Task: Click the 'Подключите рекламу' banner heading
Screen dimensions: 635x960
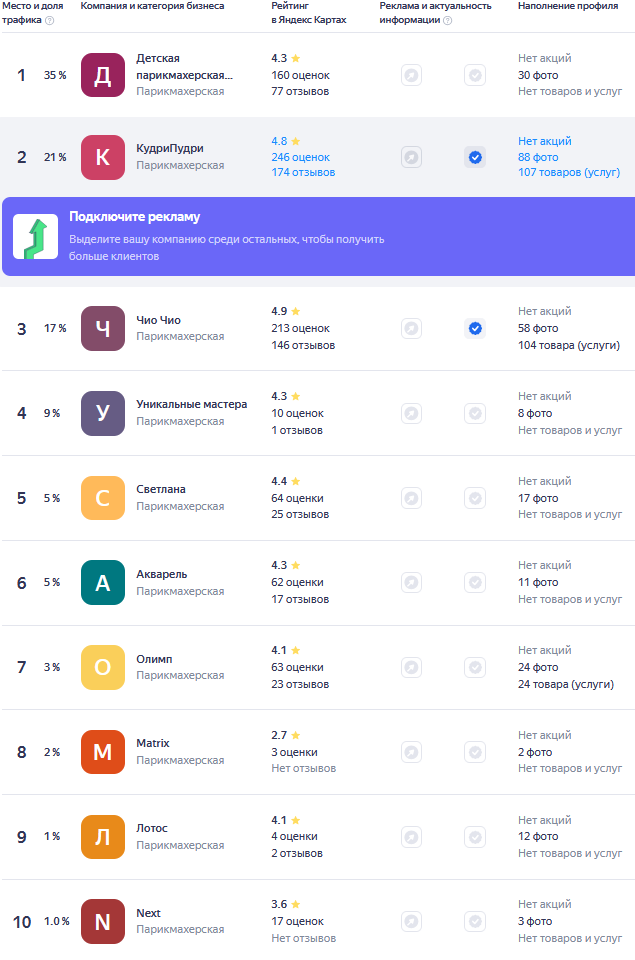Action: [135, 217]
